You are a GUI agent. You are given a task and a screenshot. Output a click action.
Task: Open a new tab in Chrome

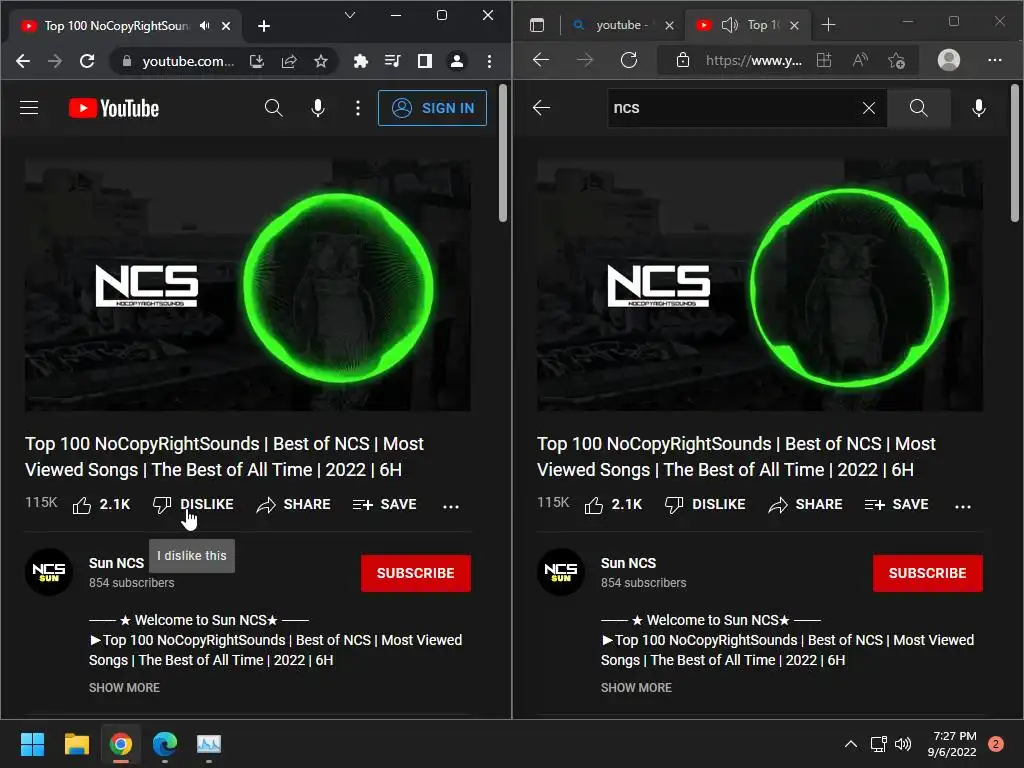click(x=264, y=25)
